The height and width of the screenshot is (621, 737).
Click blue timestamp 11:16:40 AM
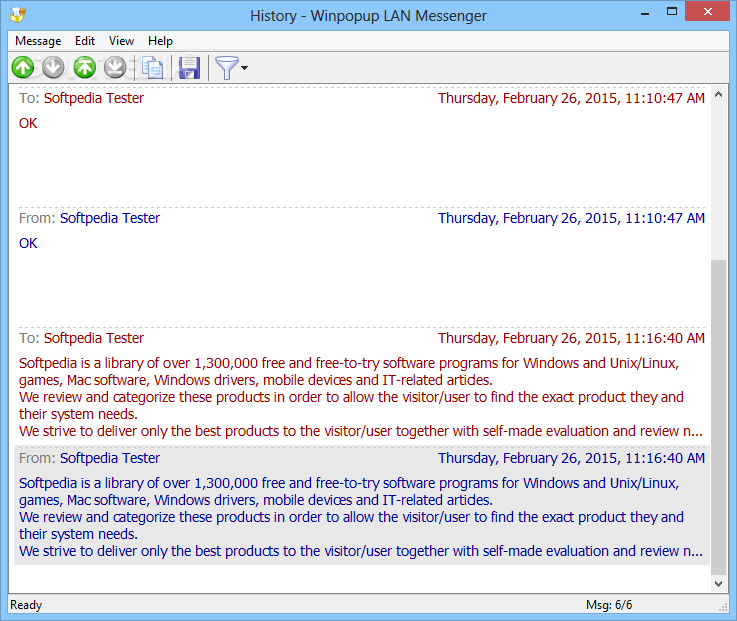click(x=571, y=458)
